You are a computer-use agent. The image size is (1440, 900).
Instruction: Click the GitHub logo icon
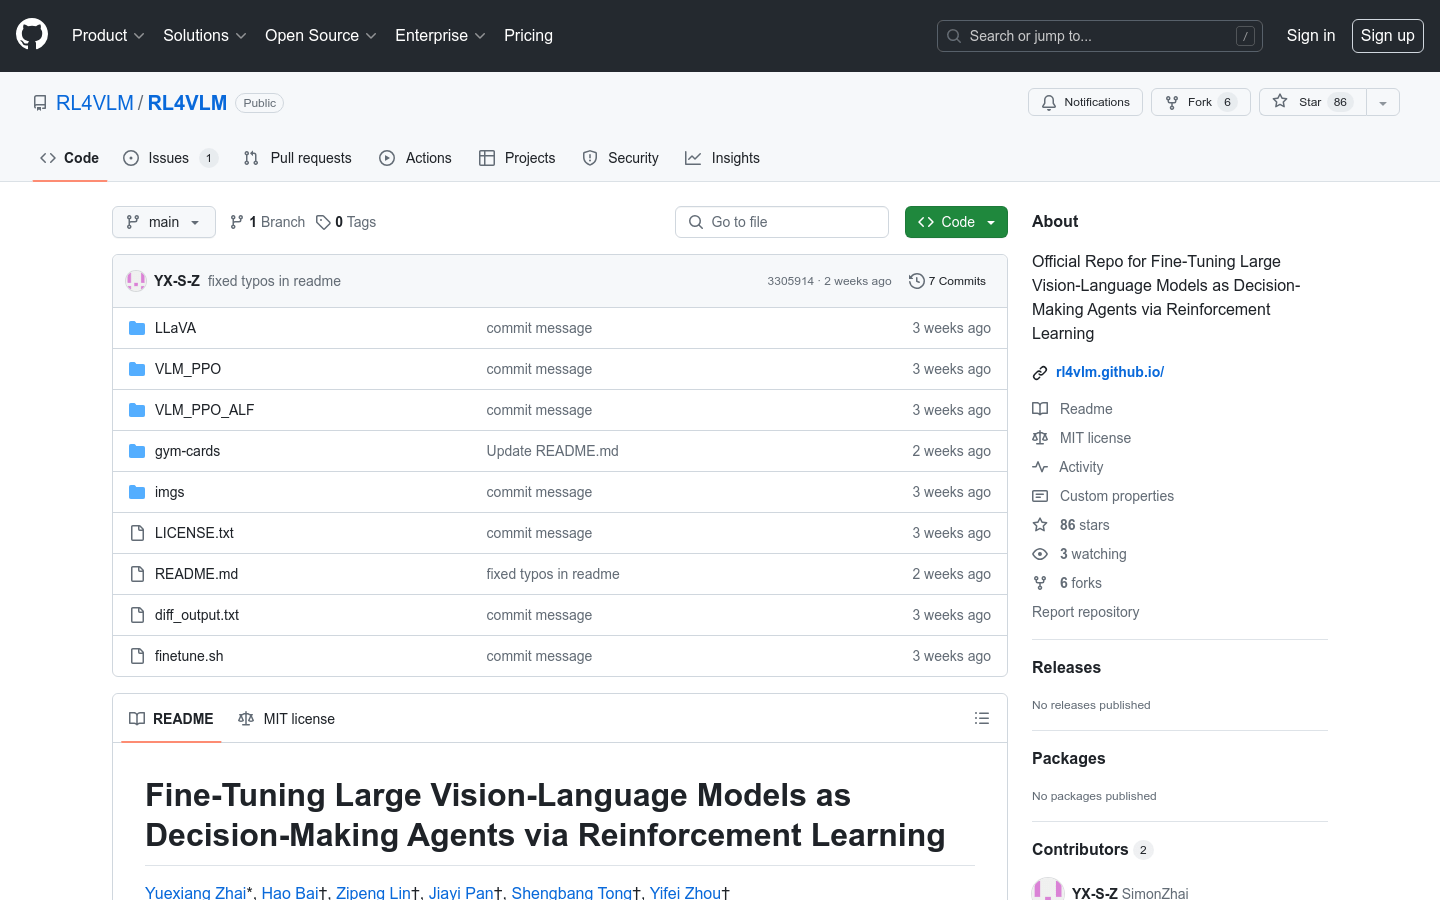click(32, 35)
